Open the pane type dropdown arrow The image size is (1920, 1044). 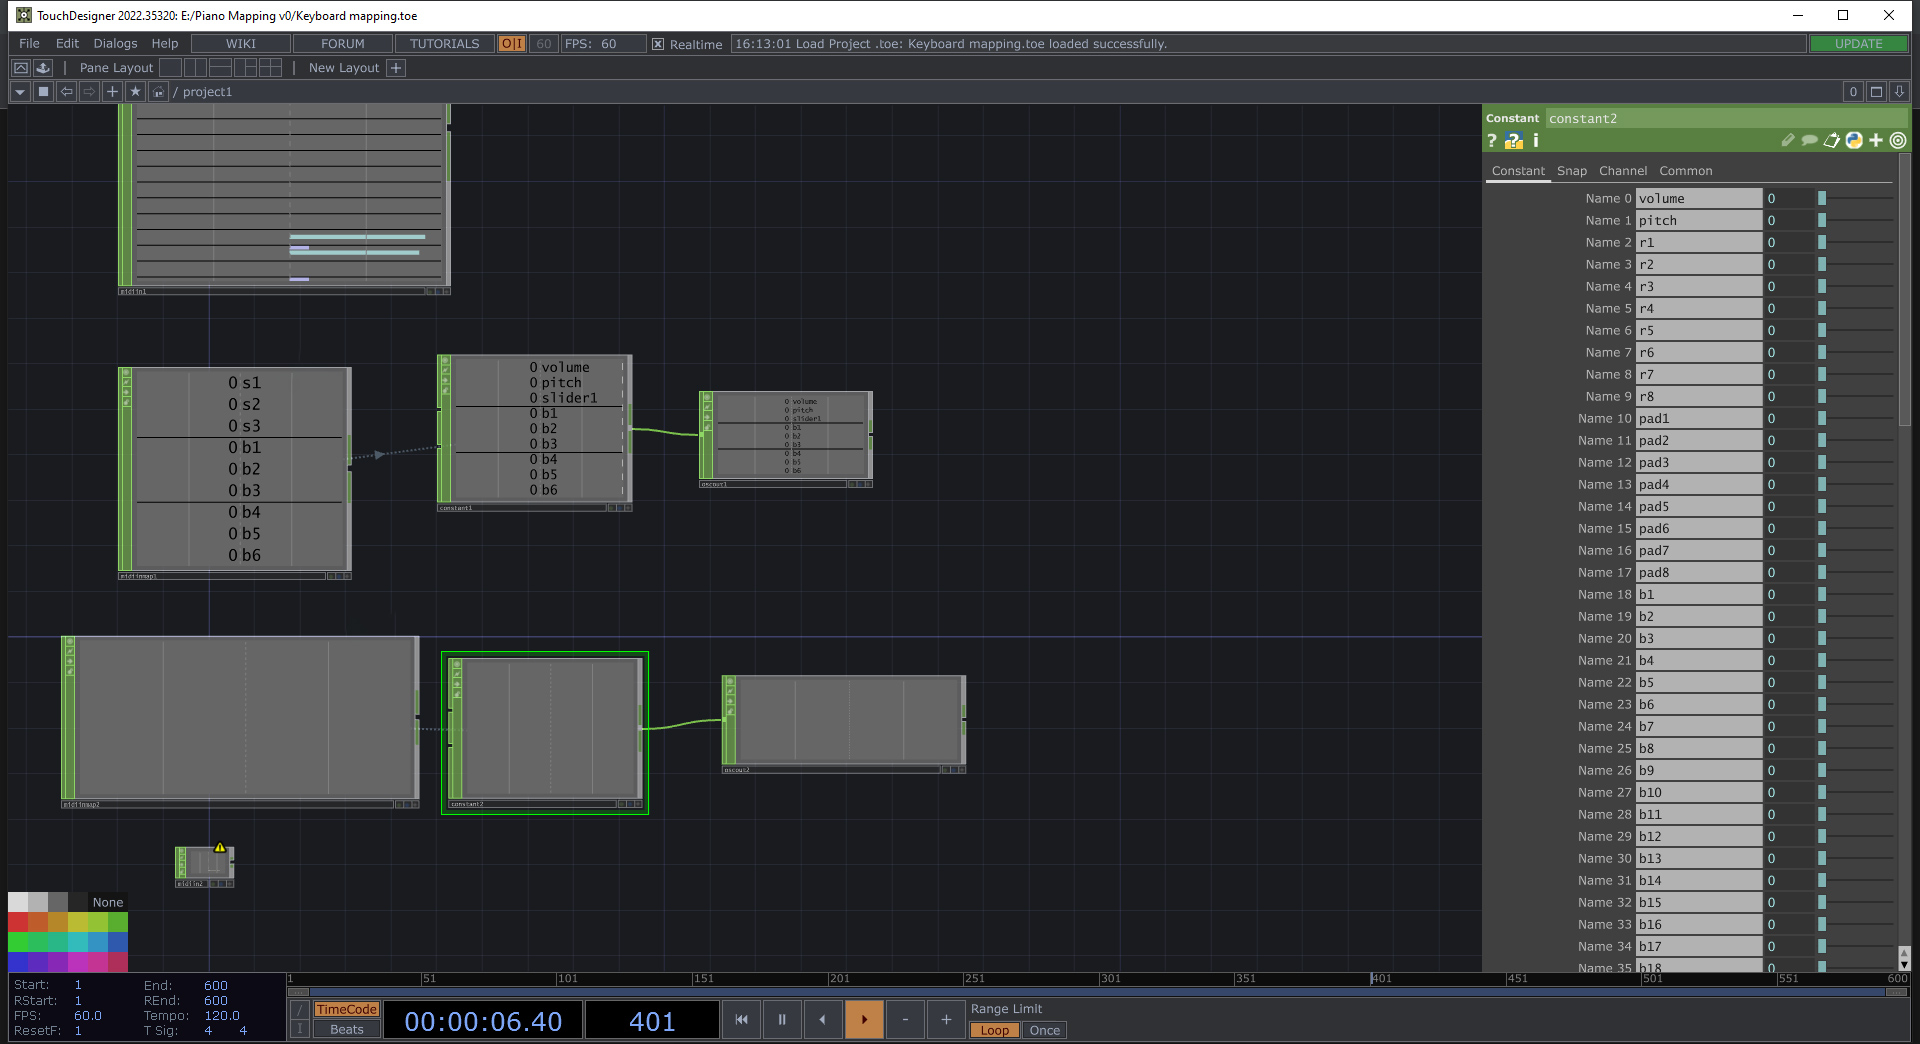click(x=20, y=92)
